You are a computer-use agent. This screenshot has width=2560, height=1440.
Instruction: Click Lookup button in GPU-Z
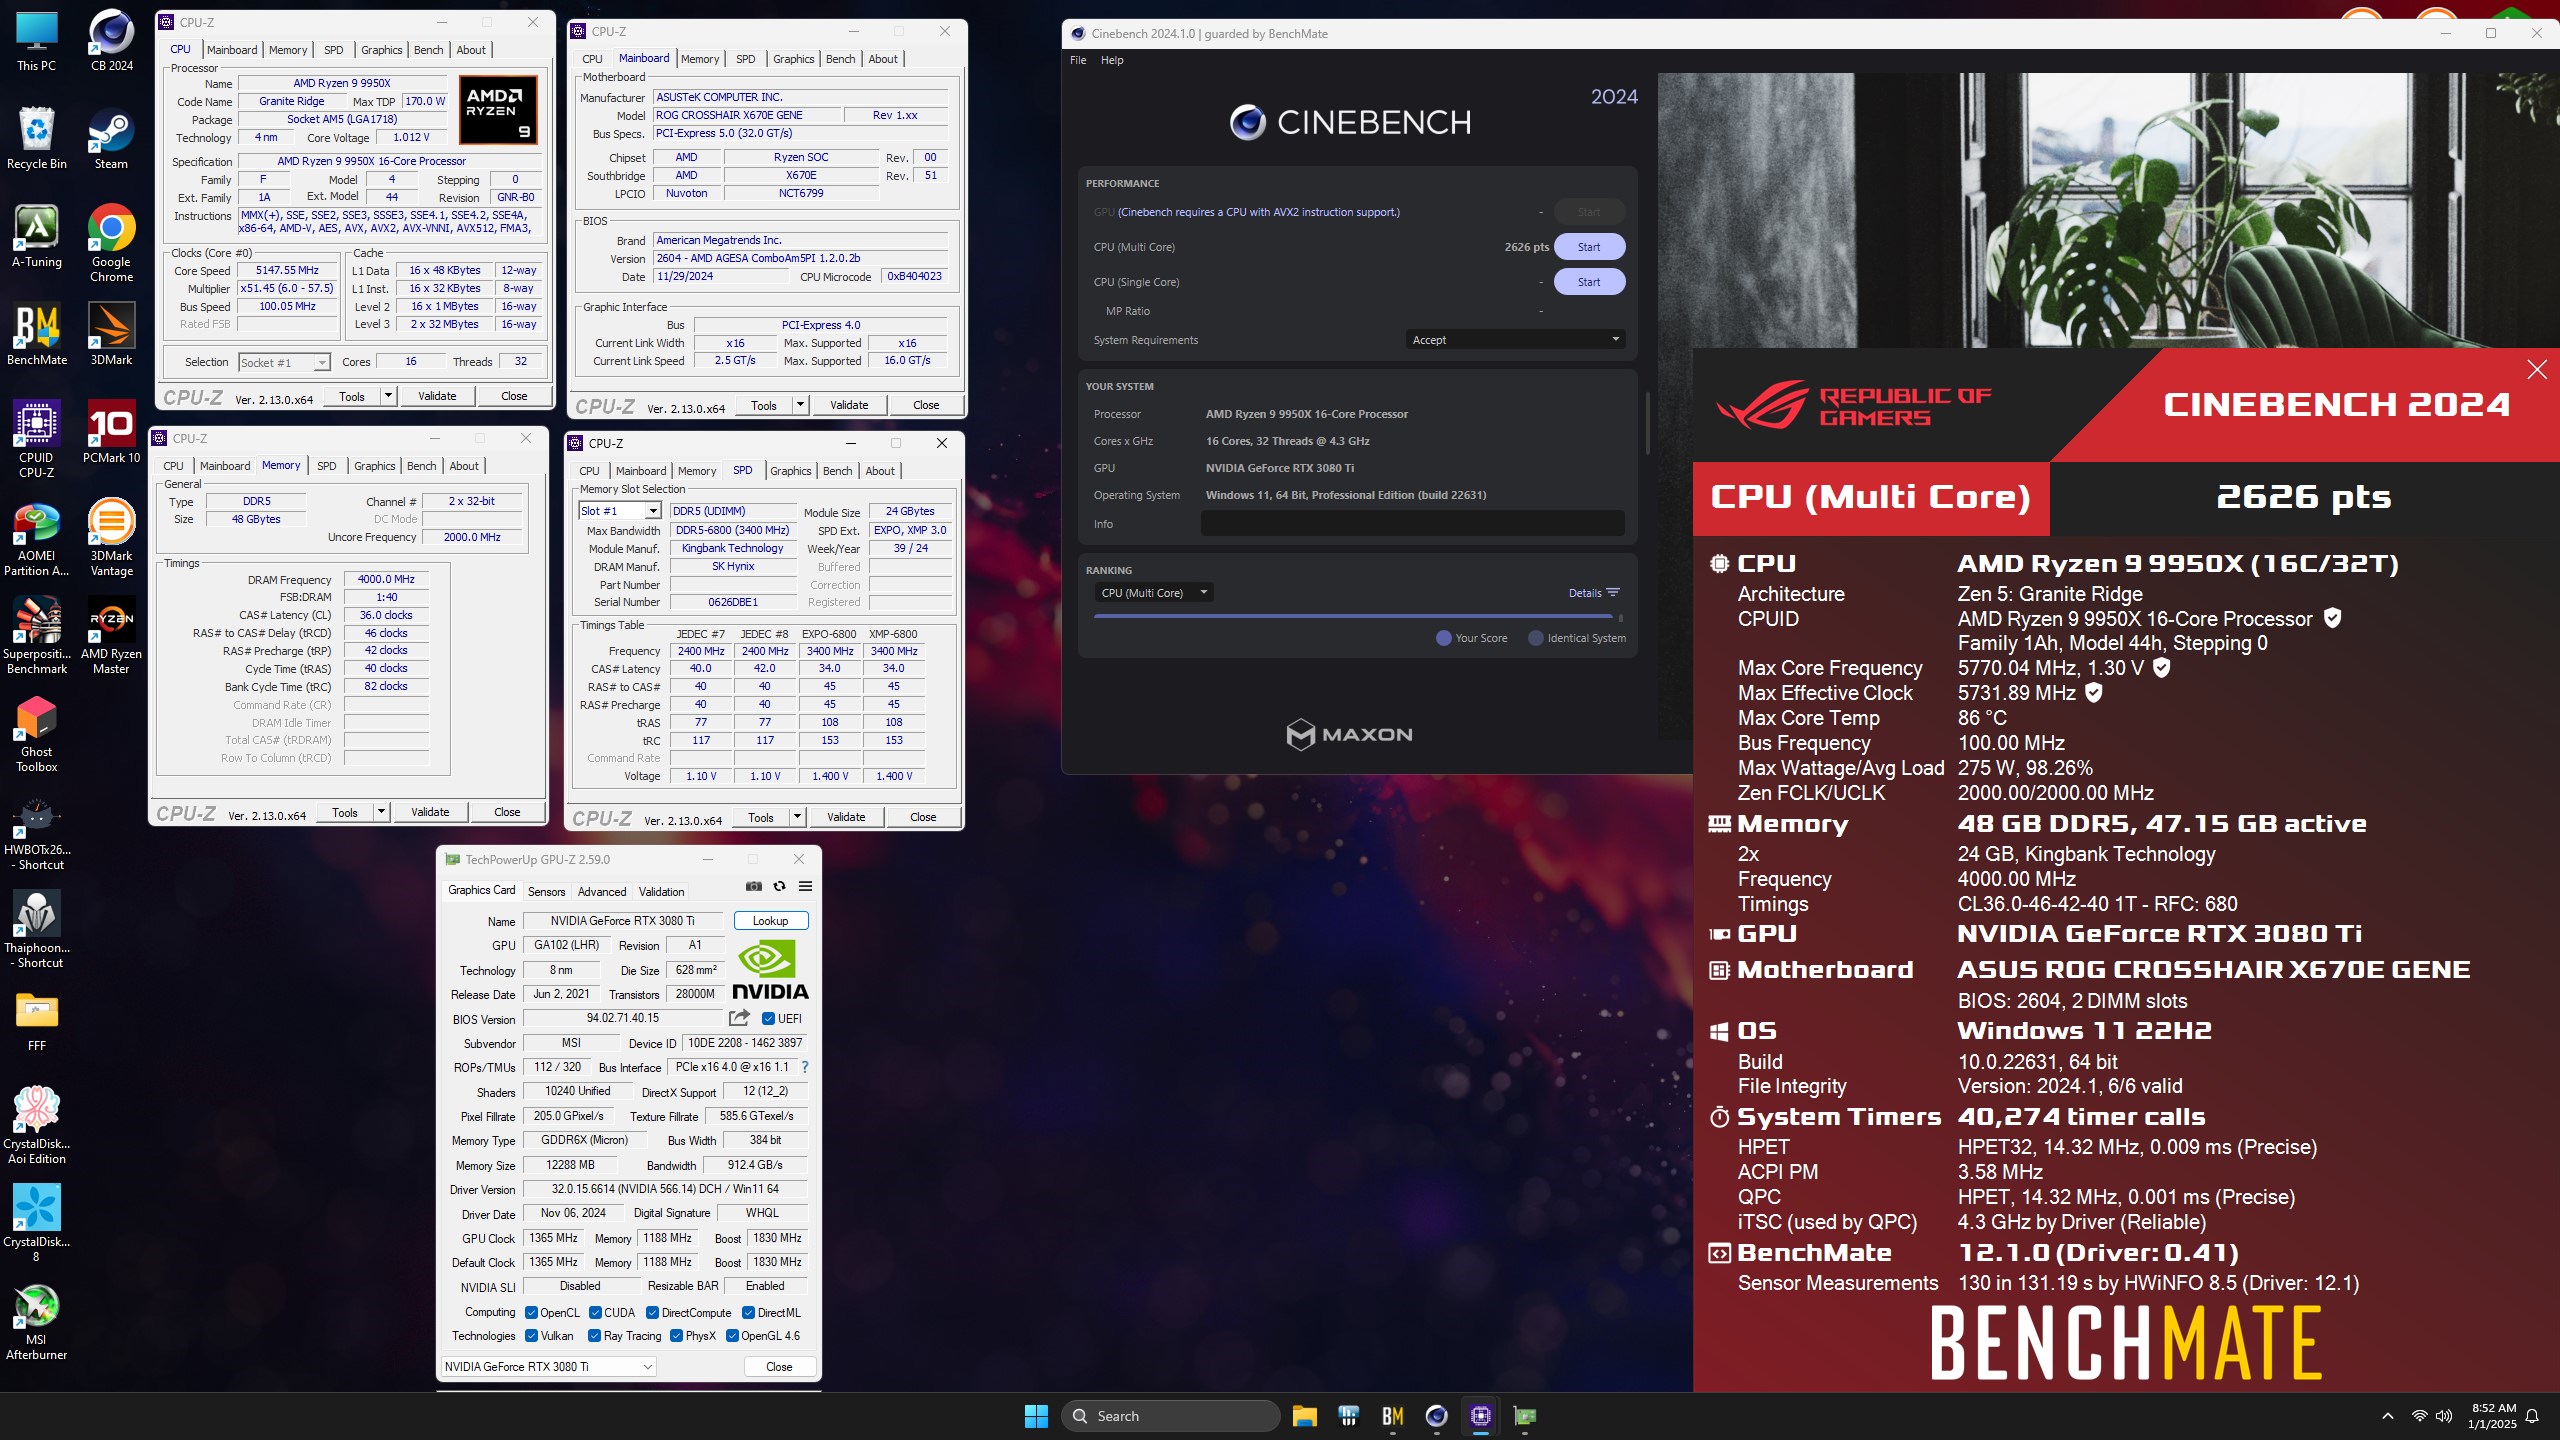pos(770,921)
